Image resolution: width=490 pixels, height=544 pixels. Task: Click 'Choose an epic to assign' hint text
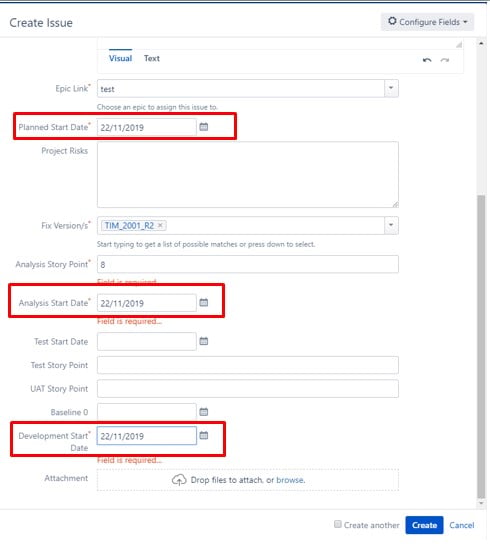pyautogui.click(x=157, y=107)
